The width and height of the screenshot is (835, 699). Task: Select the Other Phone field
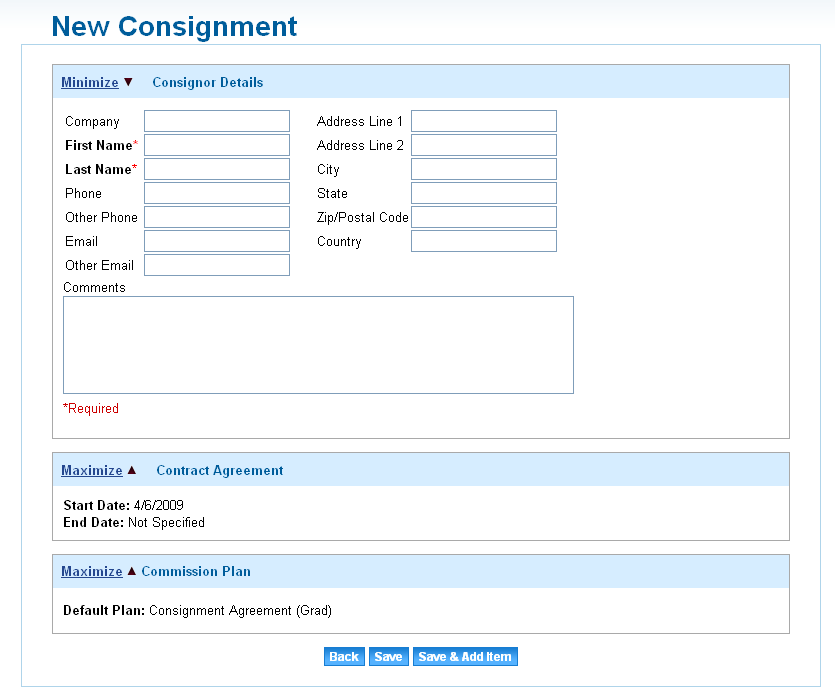pyautogui.click(x=217, y=217)
